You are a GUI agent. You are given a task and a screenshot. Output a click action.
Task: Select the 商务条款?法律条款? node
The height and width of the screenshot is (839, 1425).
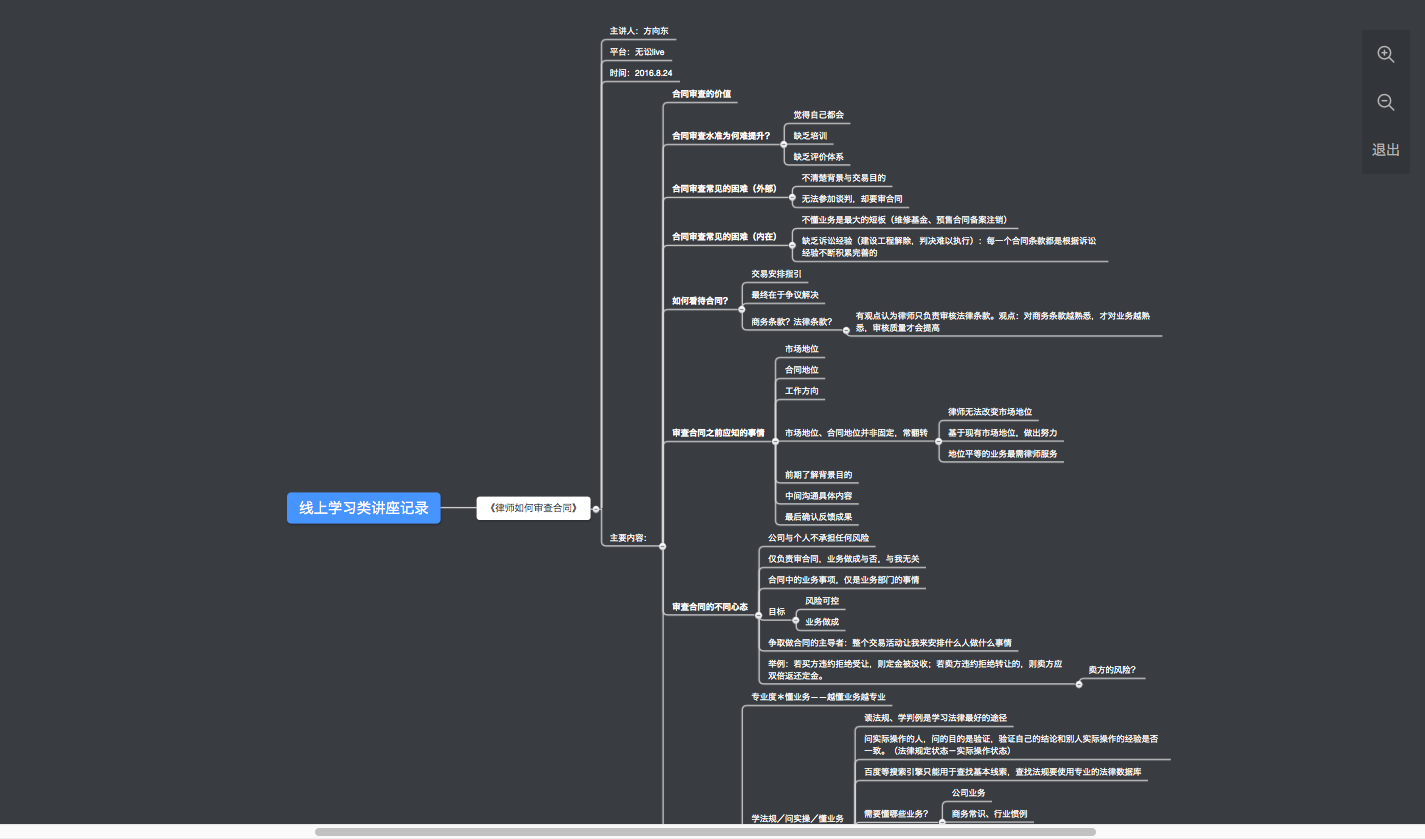pos(791,322)
